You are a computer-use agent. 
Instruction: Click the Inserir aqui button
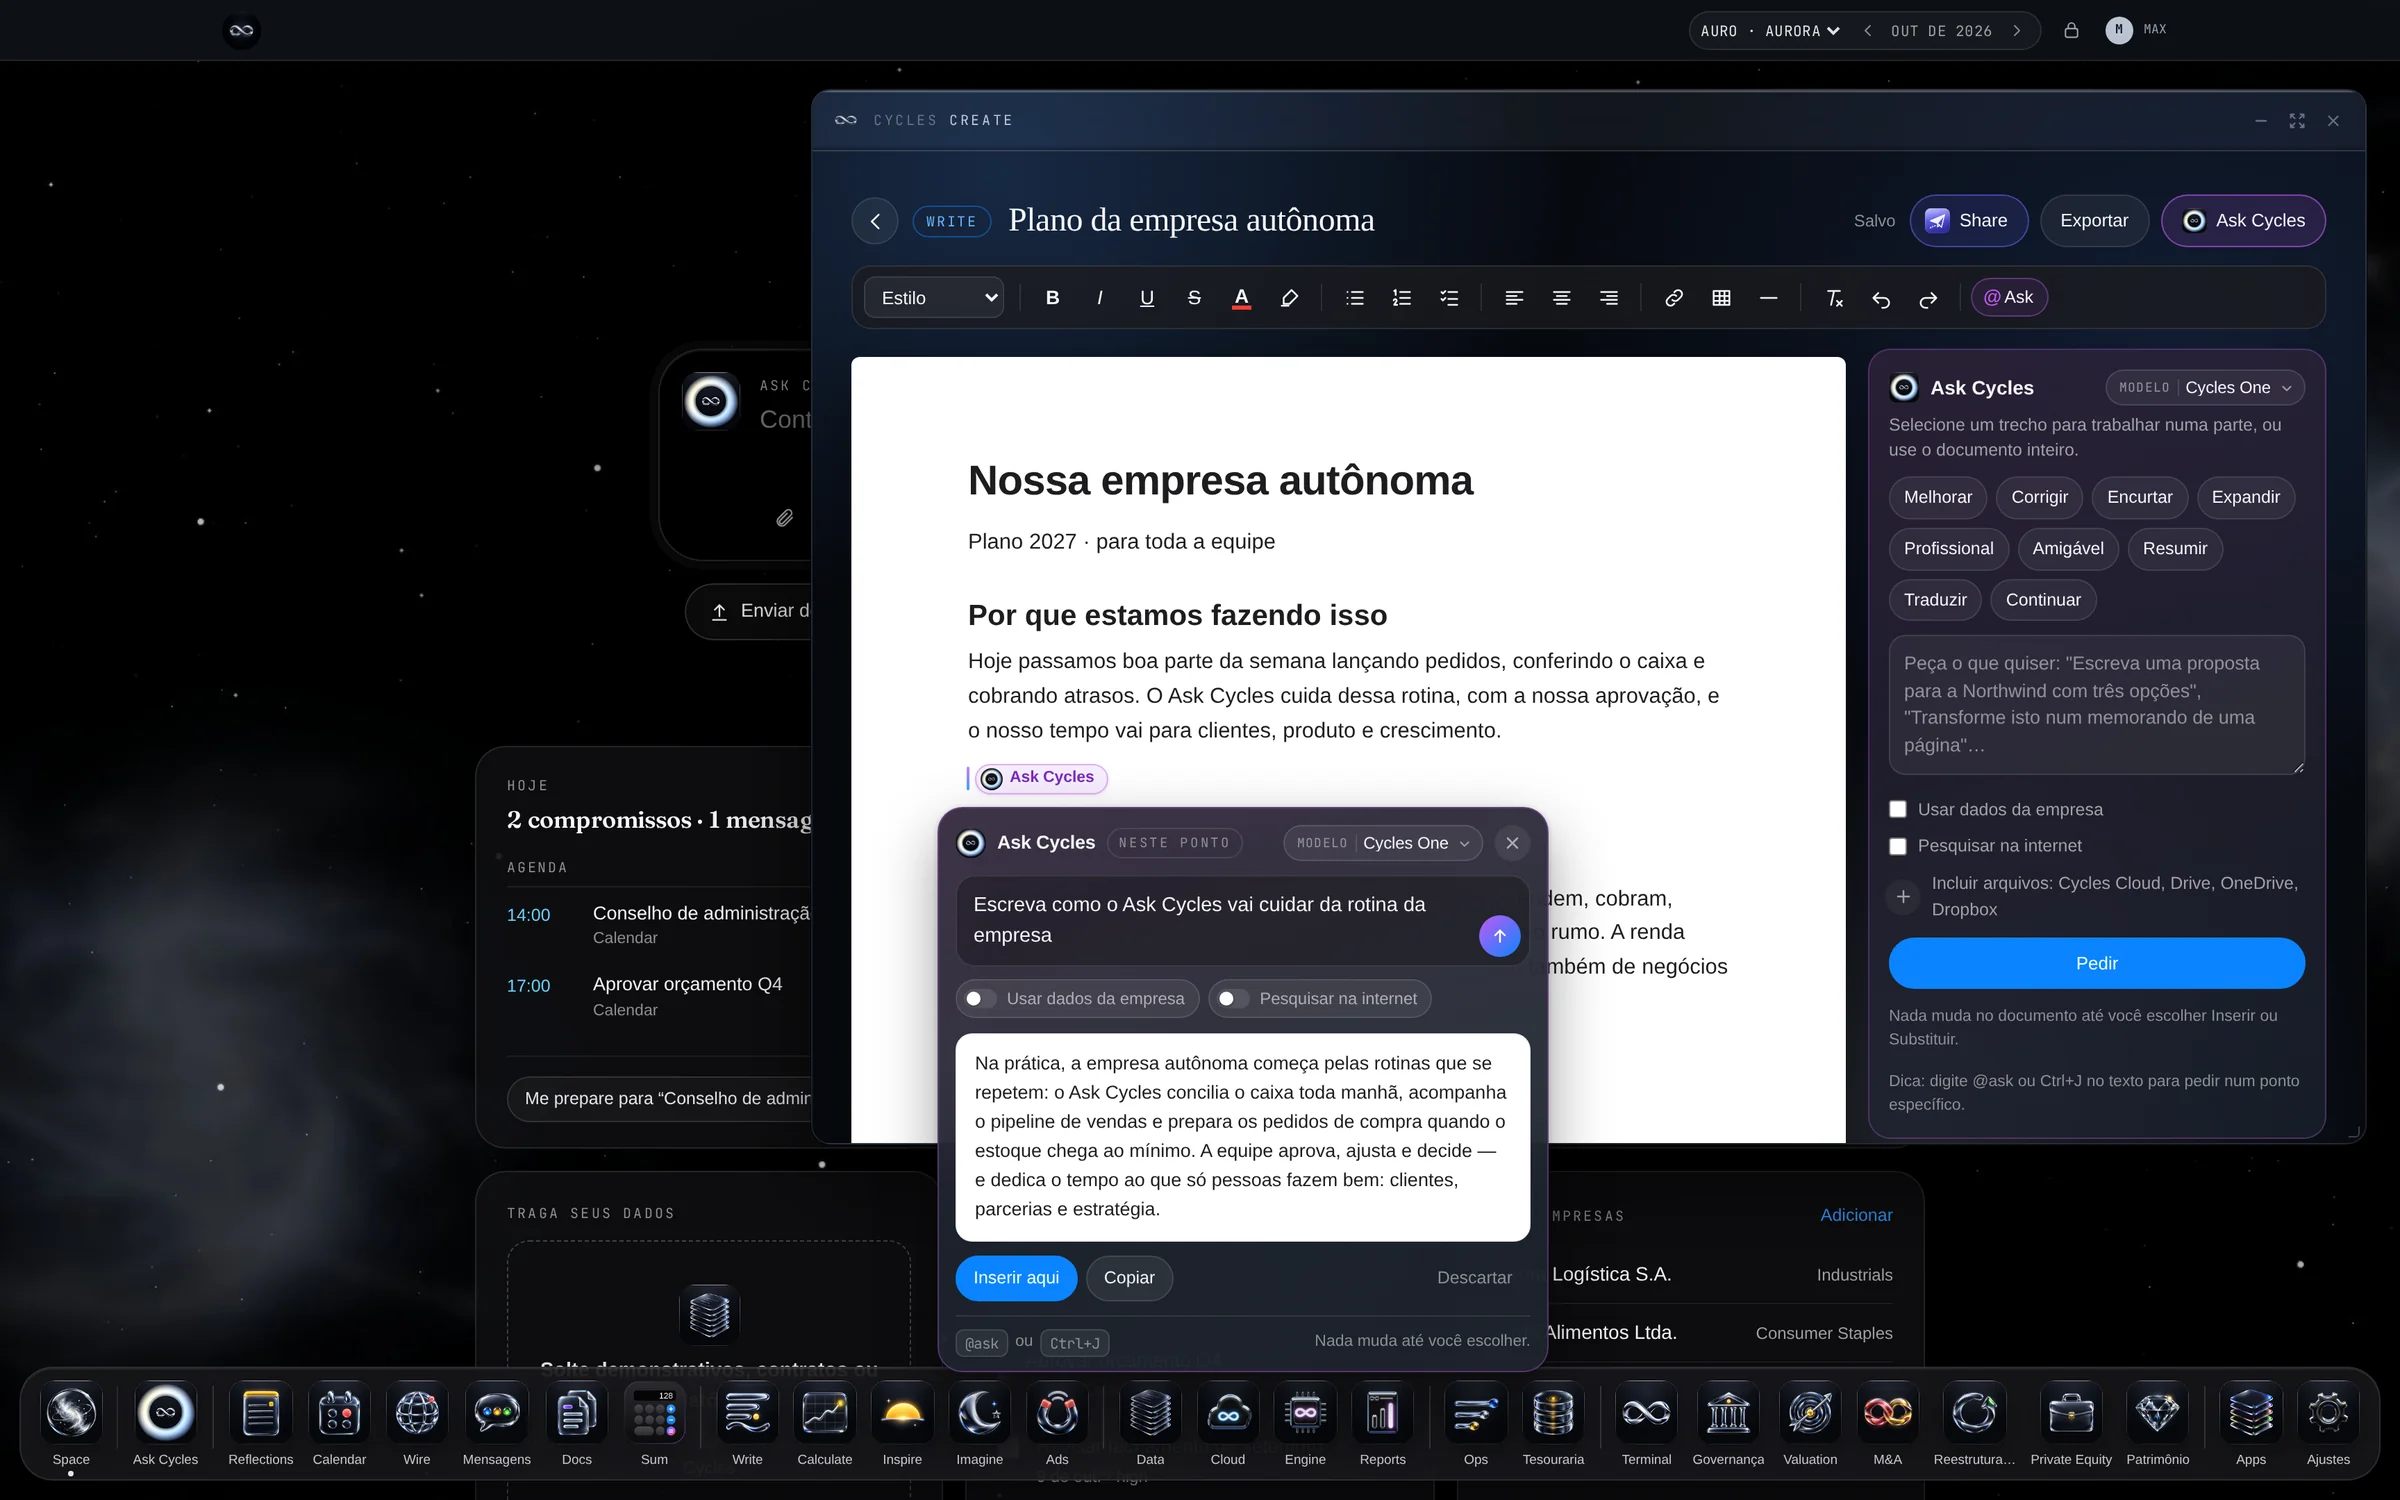point(1016,1278)
